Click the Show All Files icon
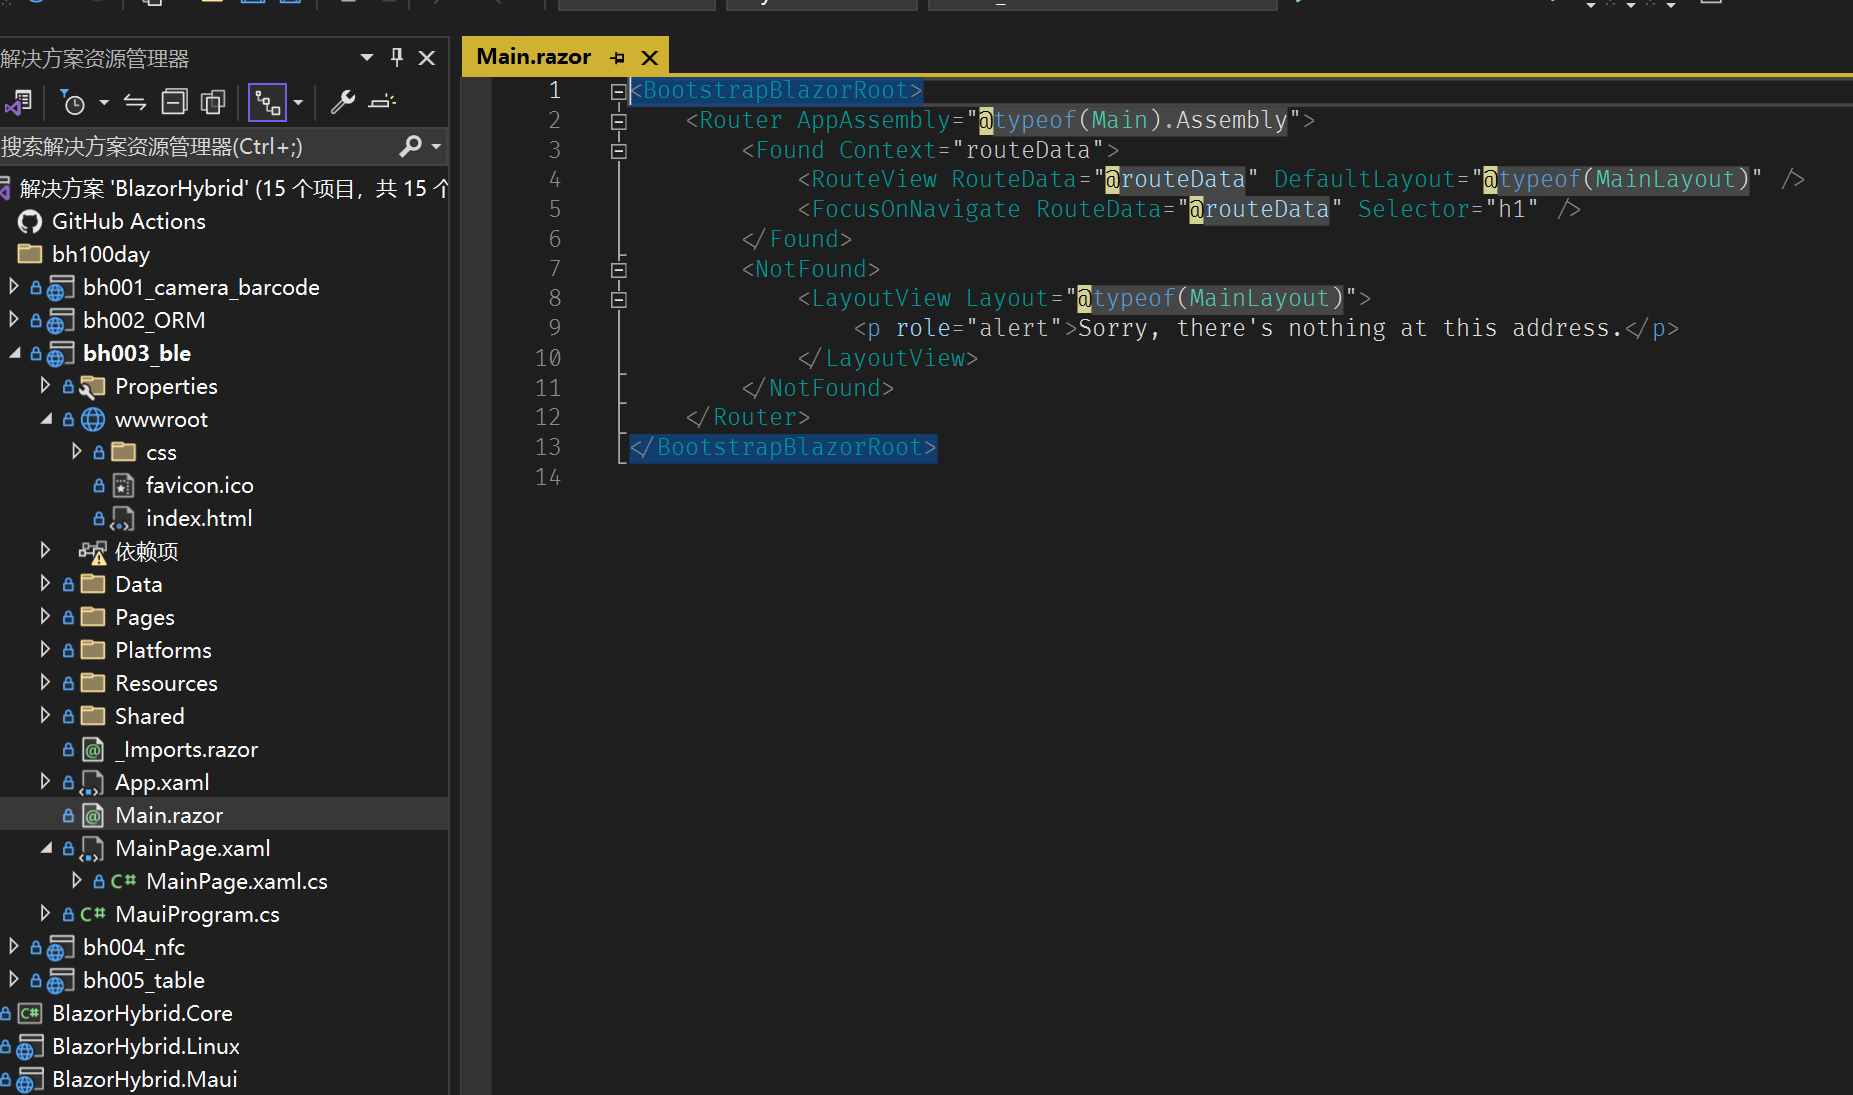1853x1095 pixels. [213, 102]
